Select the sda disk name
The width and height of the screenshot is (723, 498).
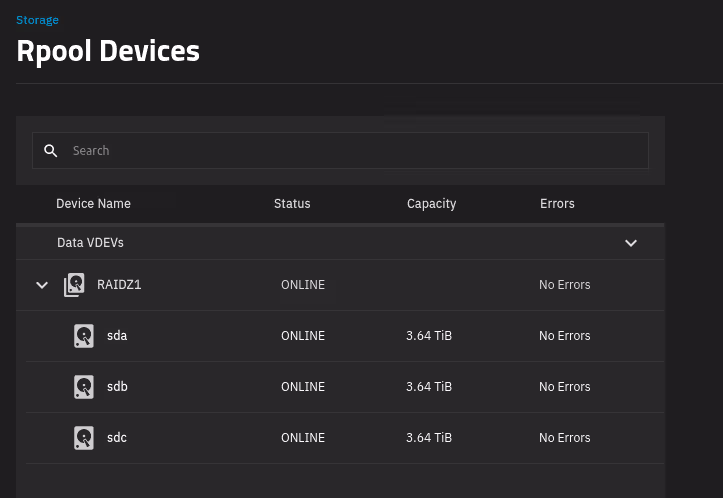pyautogui.click(x=117, y=336)
